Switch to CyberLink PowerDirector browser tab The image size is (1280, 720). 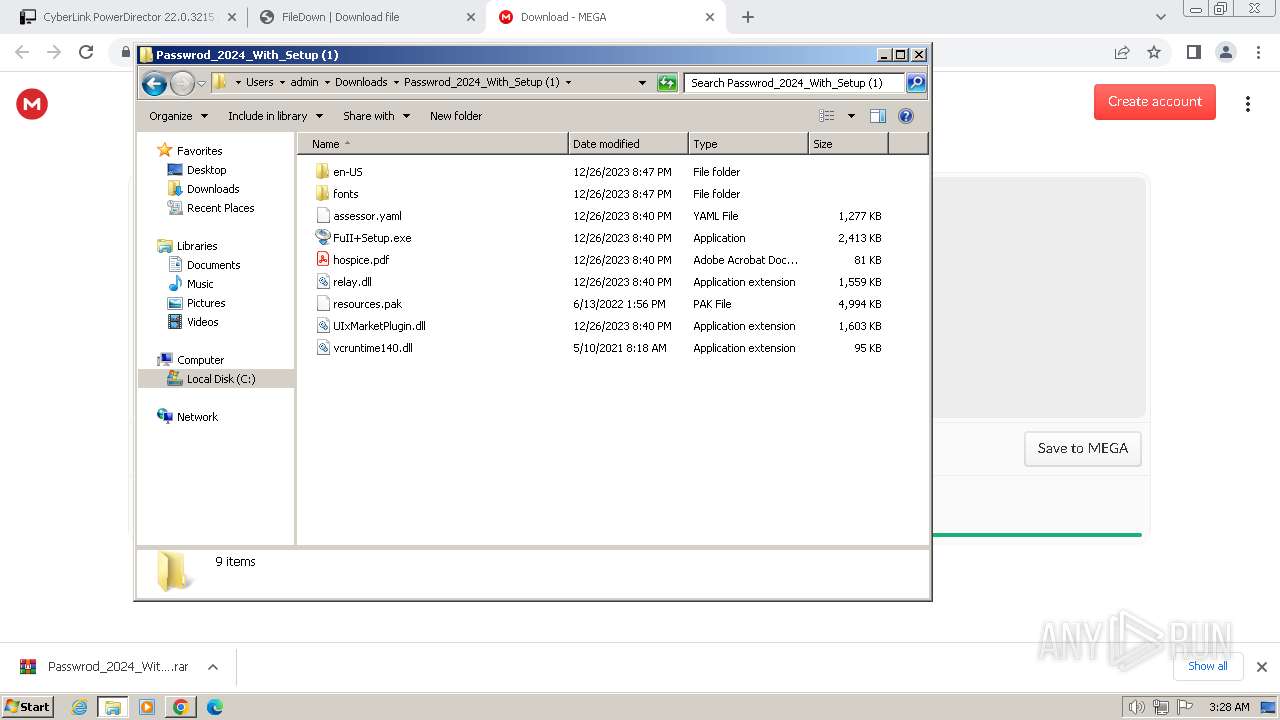click(126, 17)
